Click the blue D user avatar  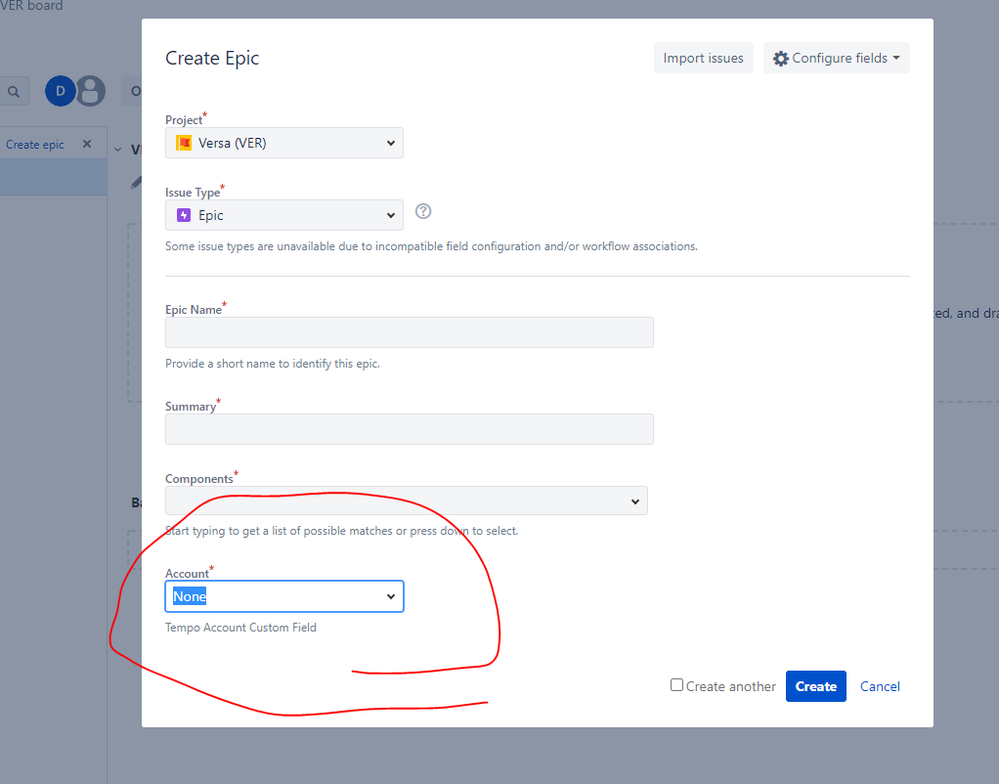coord(61,91)
